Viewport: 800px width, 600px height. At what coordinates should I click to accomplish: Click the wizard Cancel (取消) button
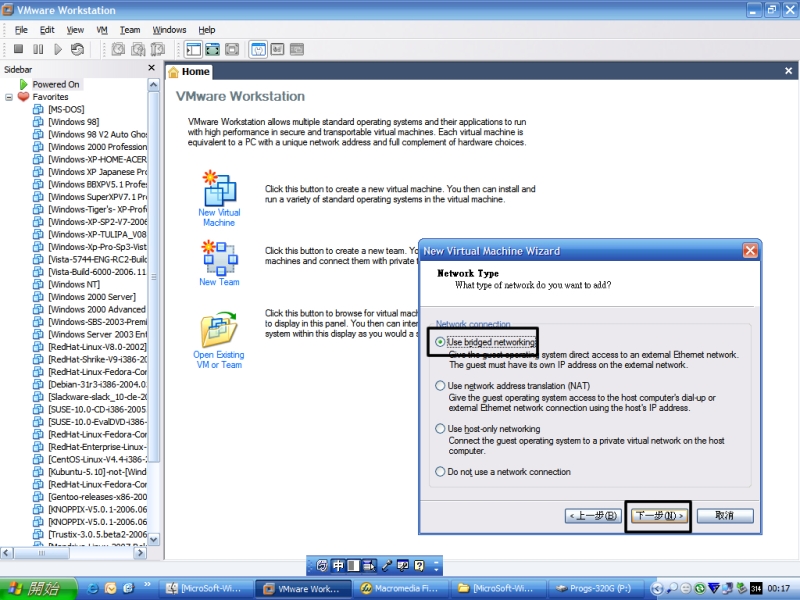[x=724, y=516]
